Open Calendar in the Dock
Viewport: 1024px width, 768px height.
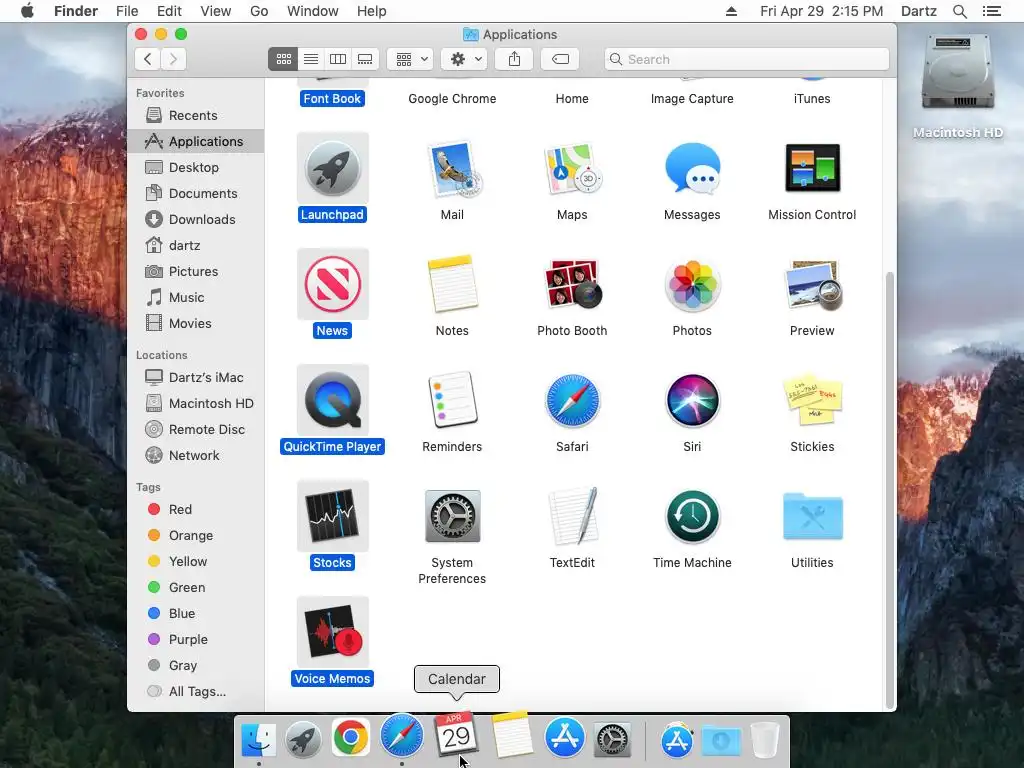(x=456, y=733)
